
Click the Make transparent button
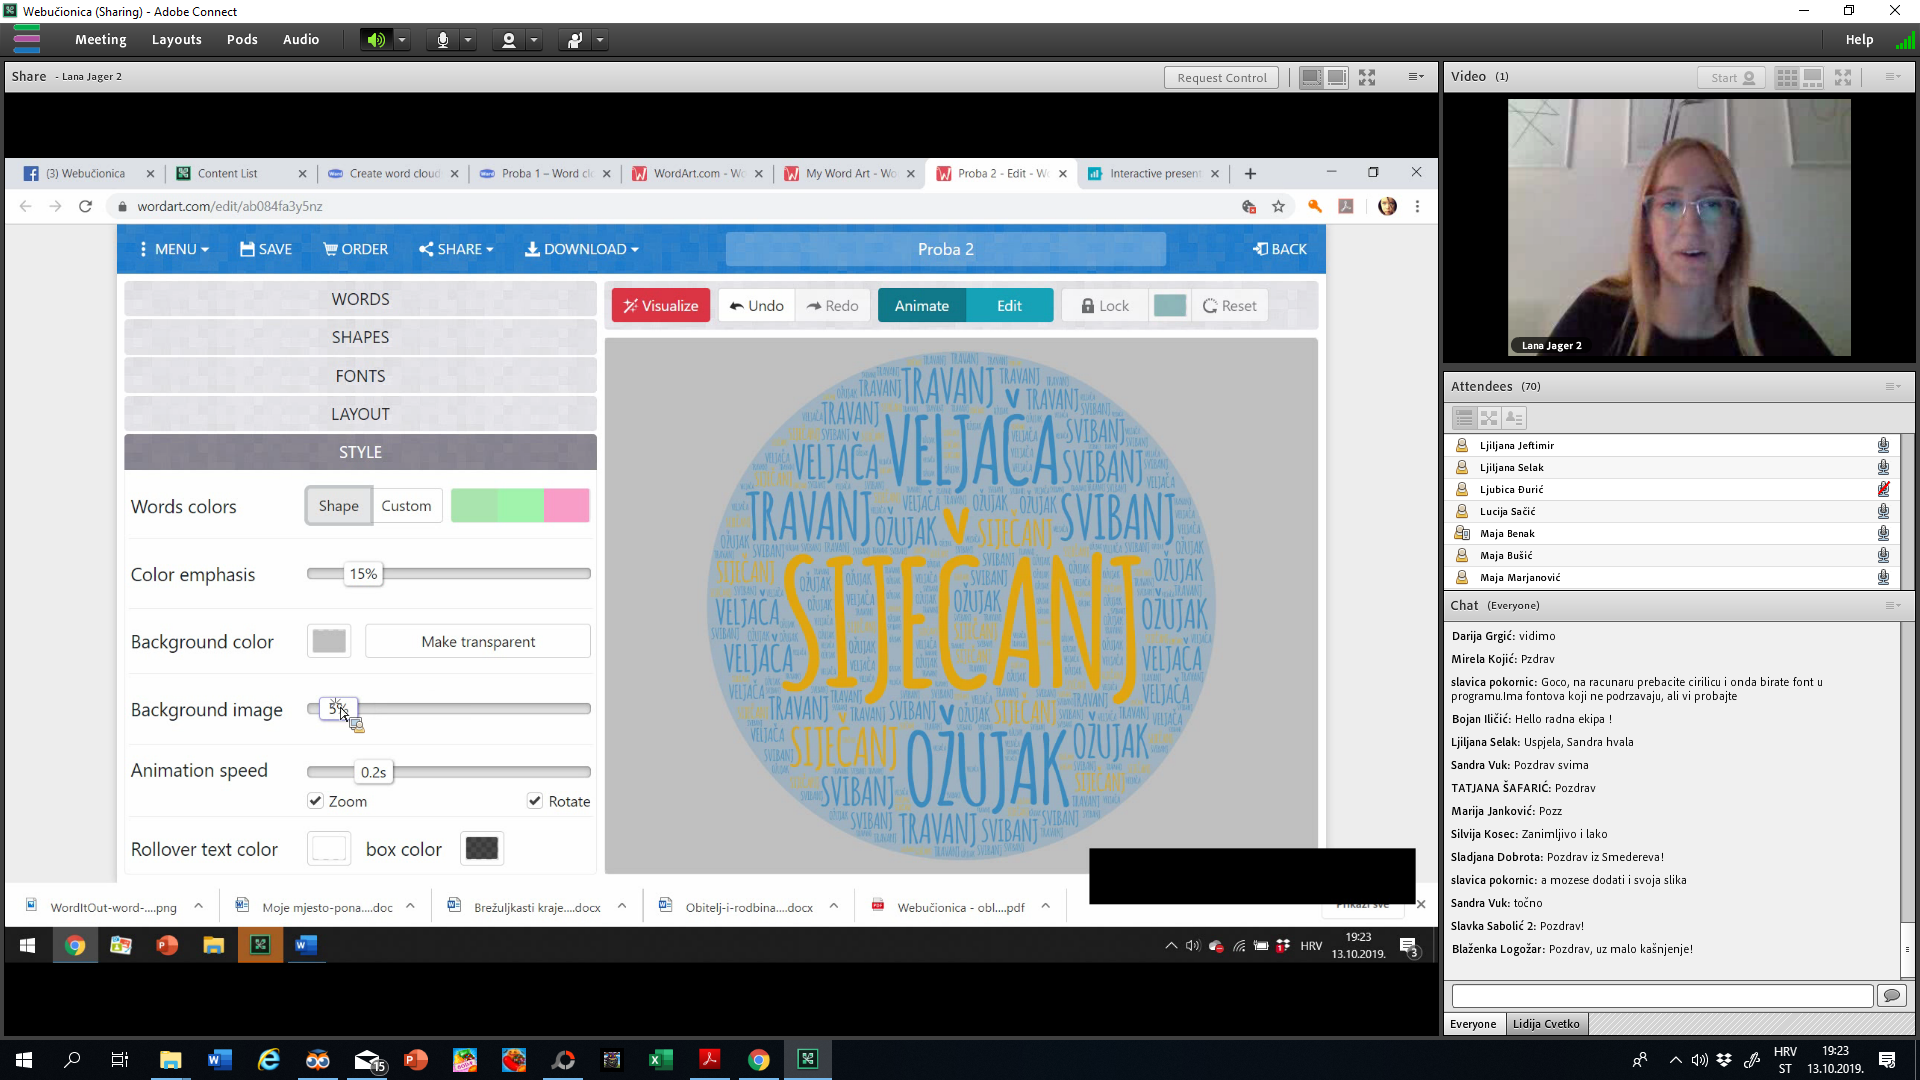pyautogui.click(x=477, y=641)
